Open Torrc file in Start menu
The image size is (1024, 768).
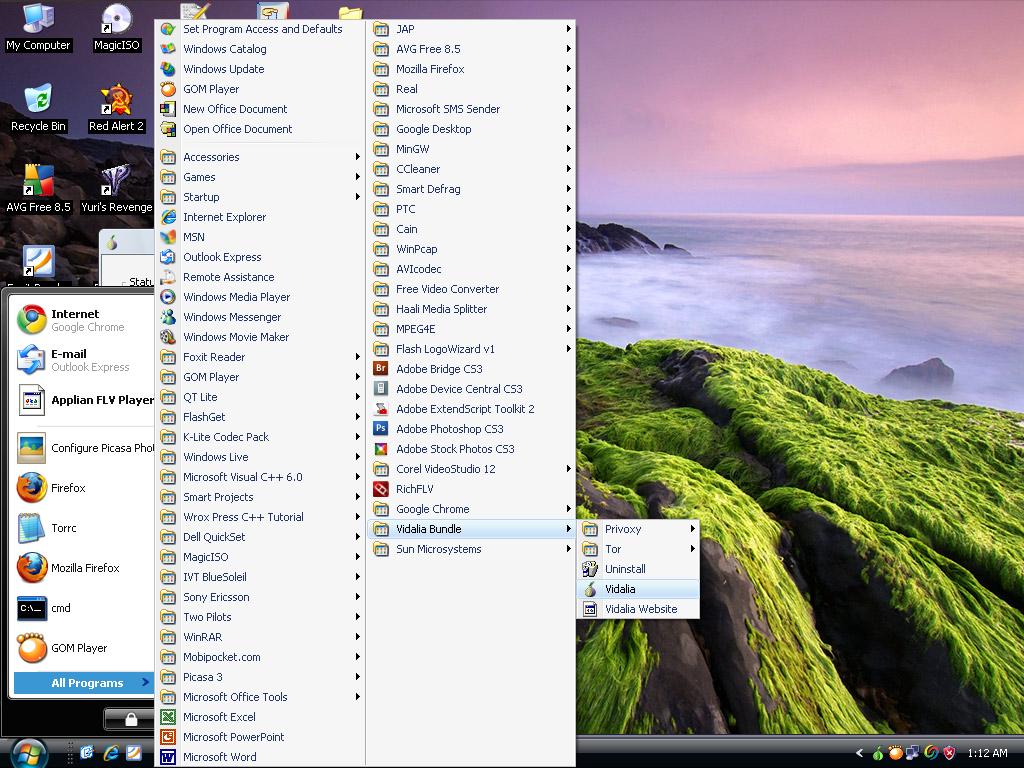click(84, 528)
